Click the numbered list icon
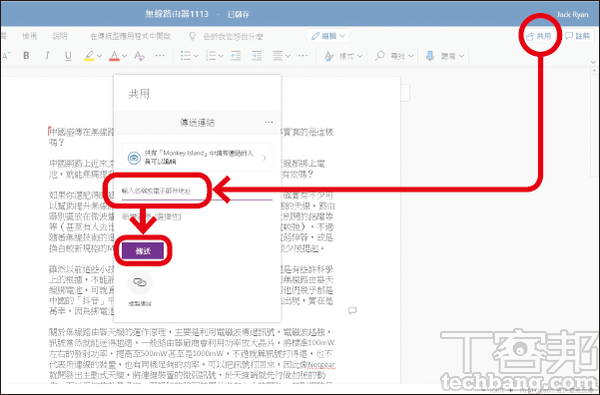This screenshot has height=395, width=600. pos(211,56)
